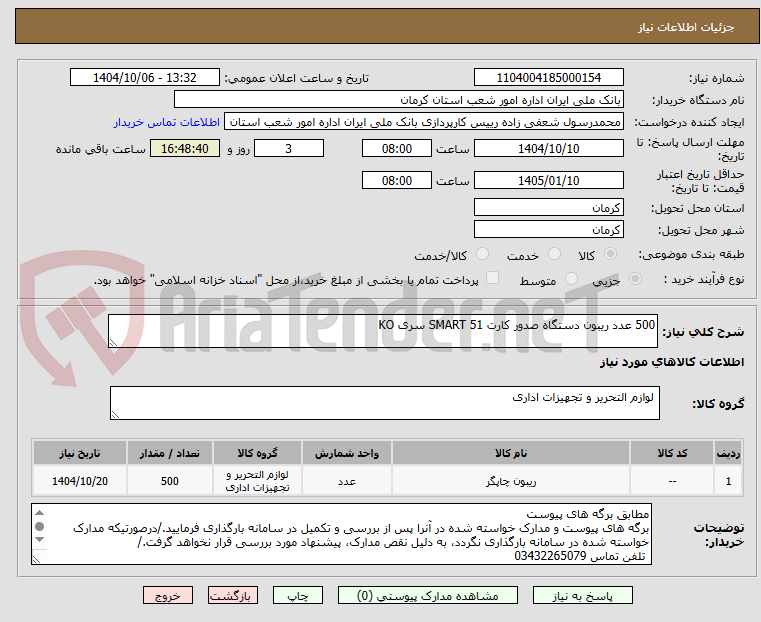This screenshot has width=761, height=622.
Task: Click the چاپ print button
Action: 298,595
